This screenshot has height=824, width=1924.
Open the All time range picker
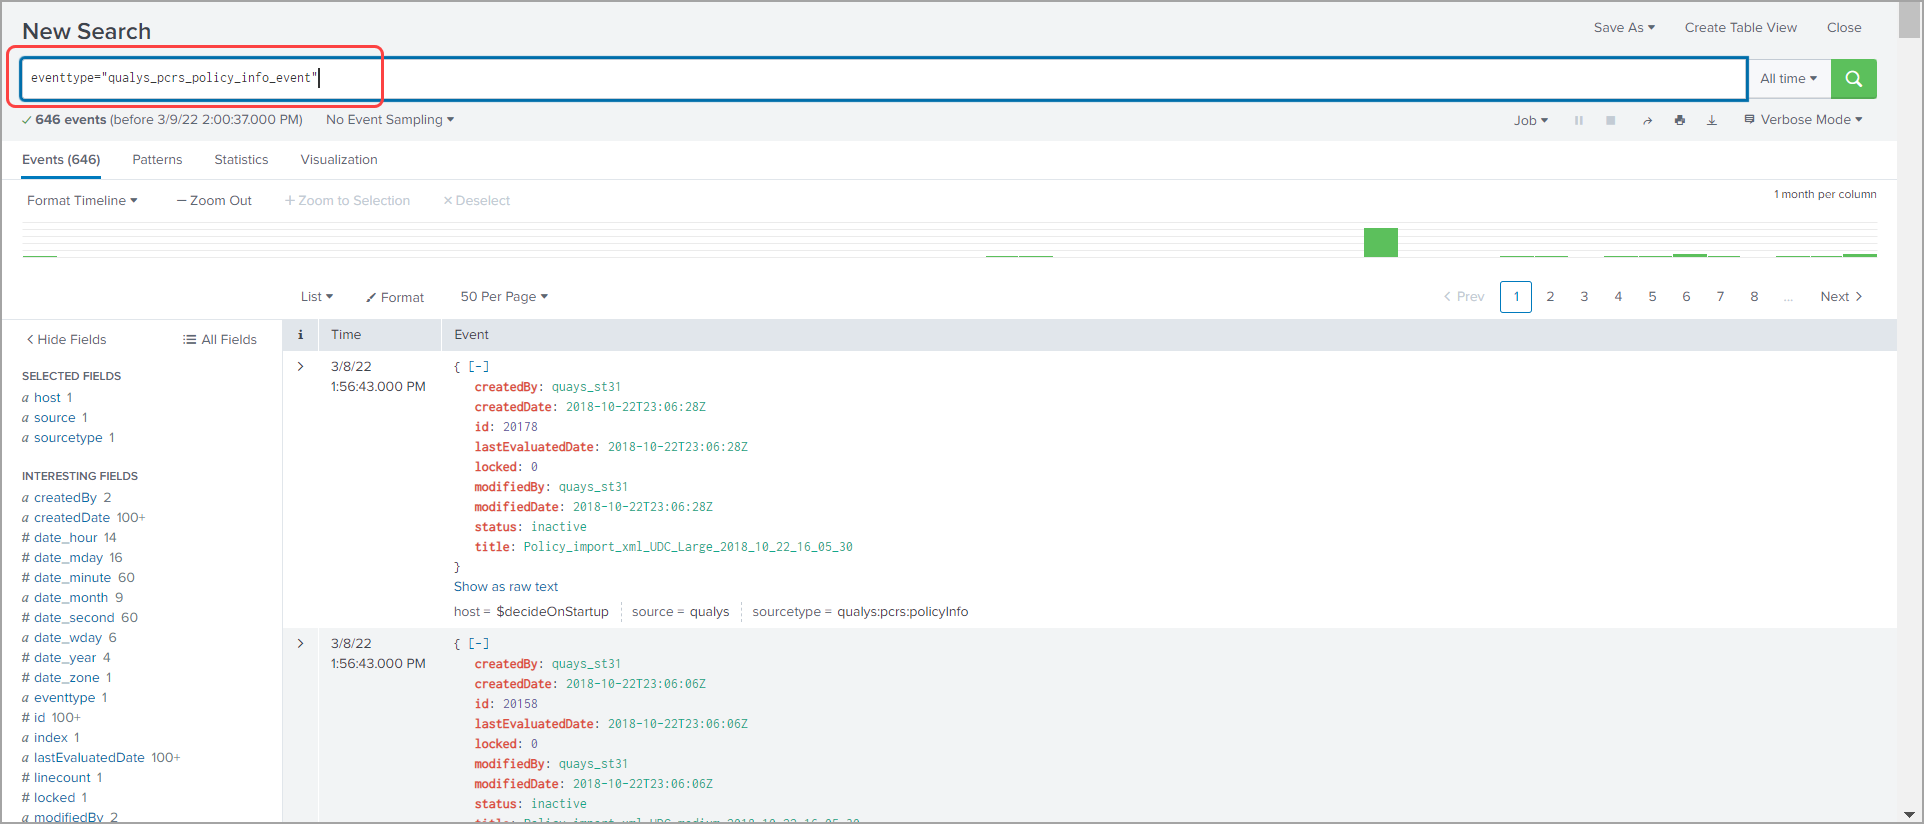coord(1788,79)
